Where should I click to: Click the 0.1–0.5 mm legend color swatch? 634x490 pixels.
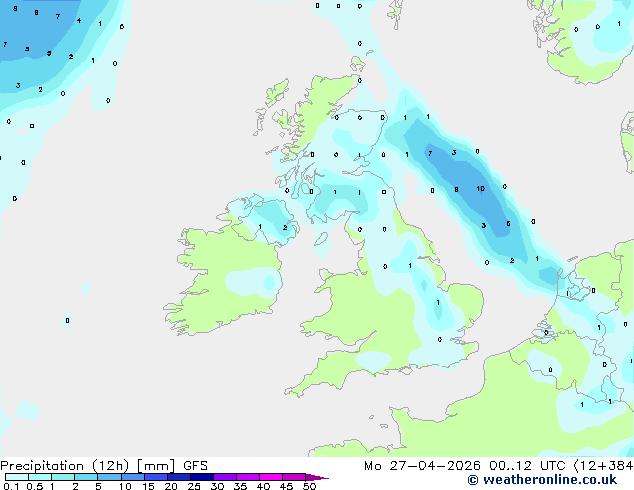pos(17,477)
